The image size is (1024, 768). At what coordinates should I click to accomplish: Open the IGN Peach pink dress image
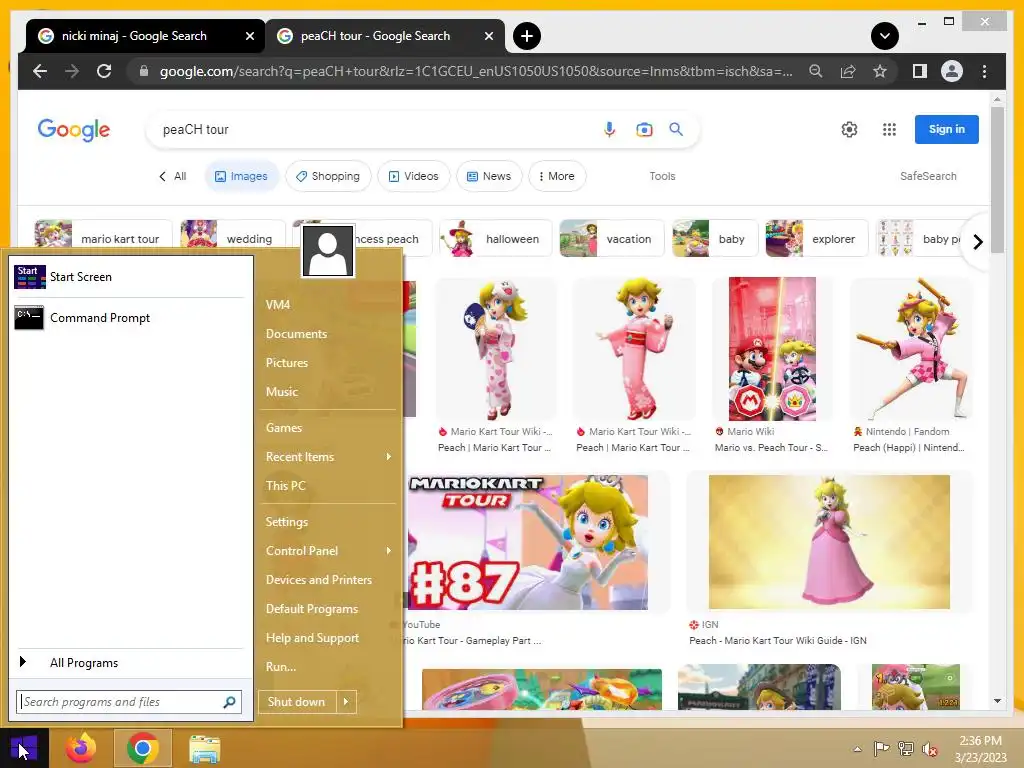(x=829, y=542)
